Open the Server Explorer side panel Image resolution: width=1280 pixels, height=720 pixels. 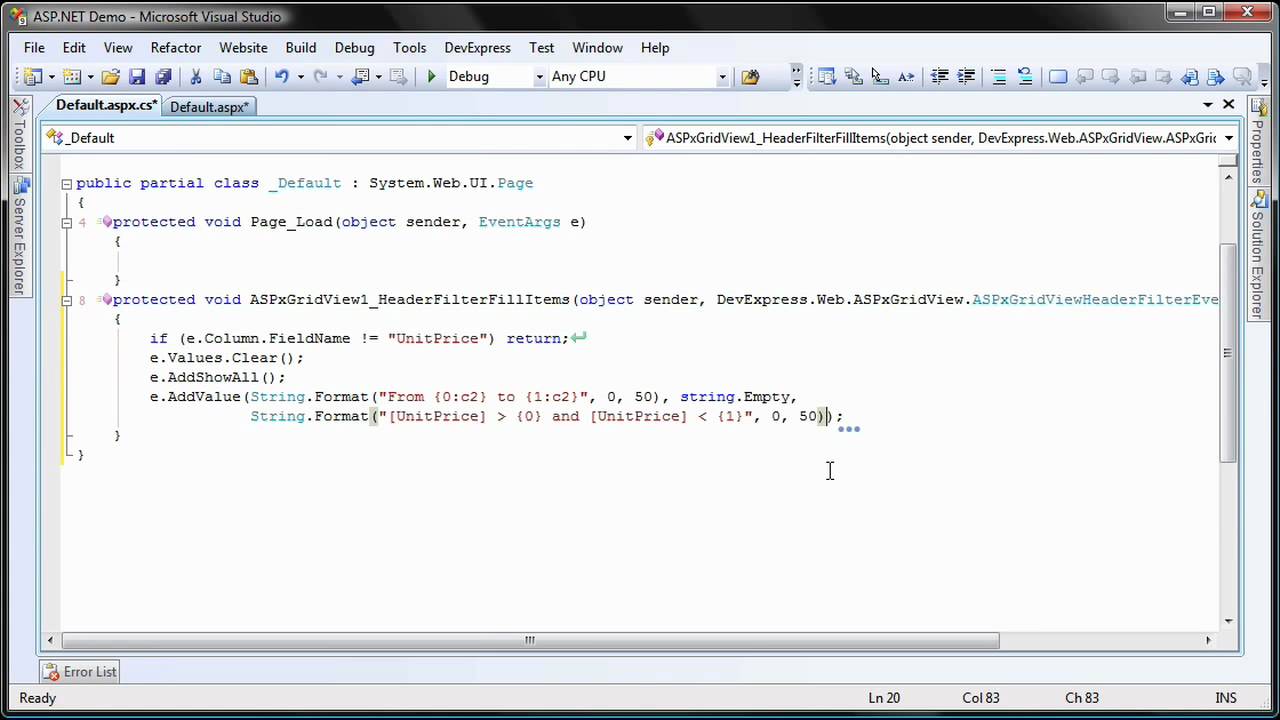(18, 236)
